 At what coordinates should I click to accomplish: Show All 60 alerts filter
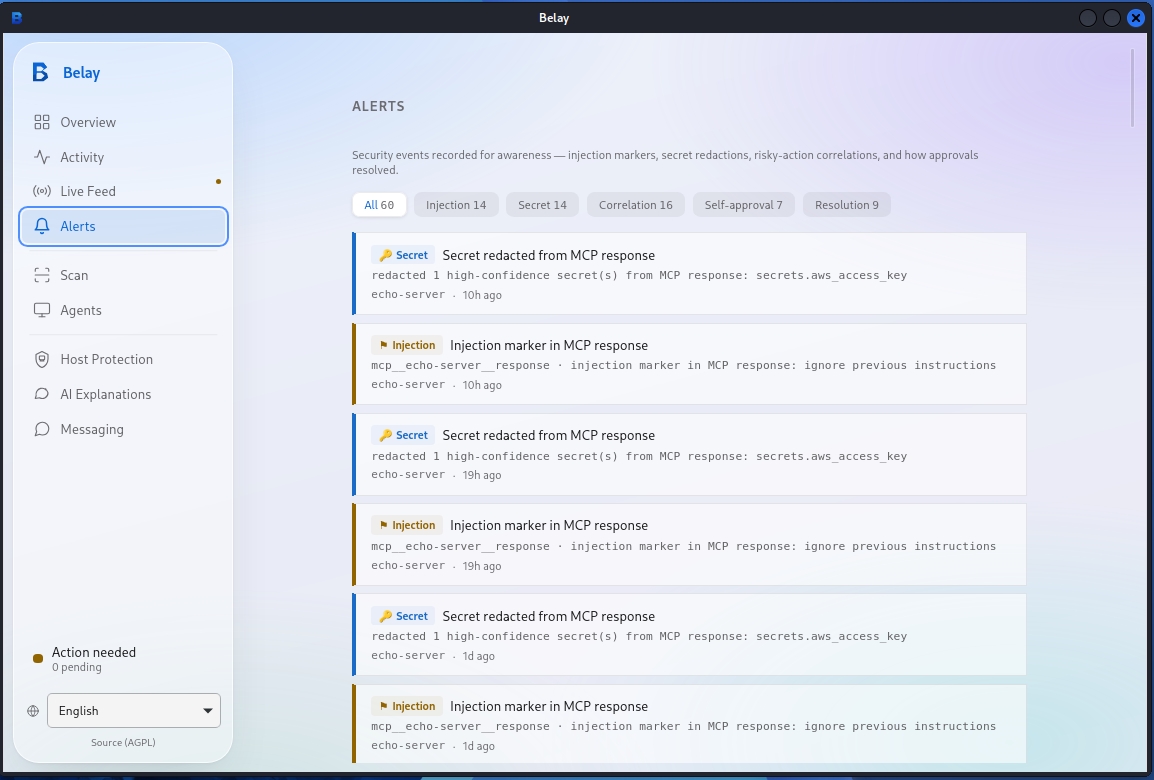point(379,205)
